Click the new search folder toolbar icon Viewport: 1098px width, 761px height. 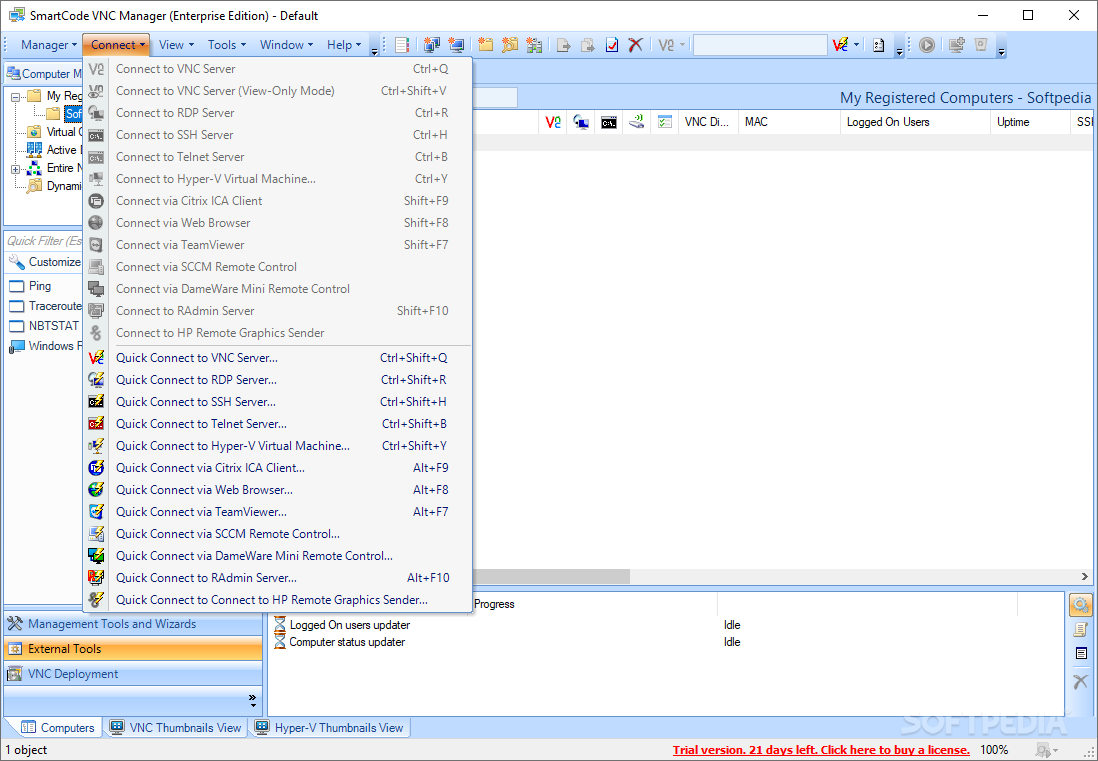[510, 45]
